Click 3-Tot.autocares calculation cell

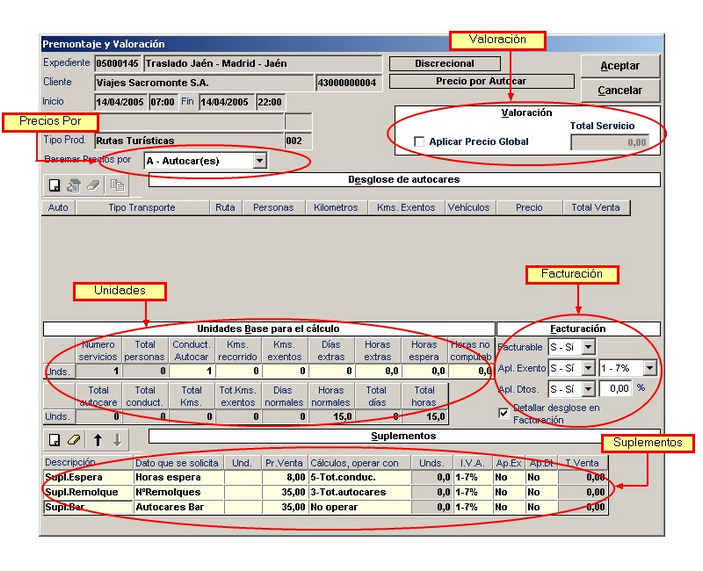(x=360, y=492)
